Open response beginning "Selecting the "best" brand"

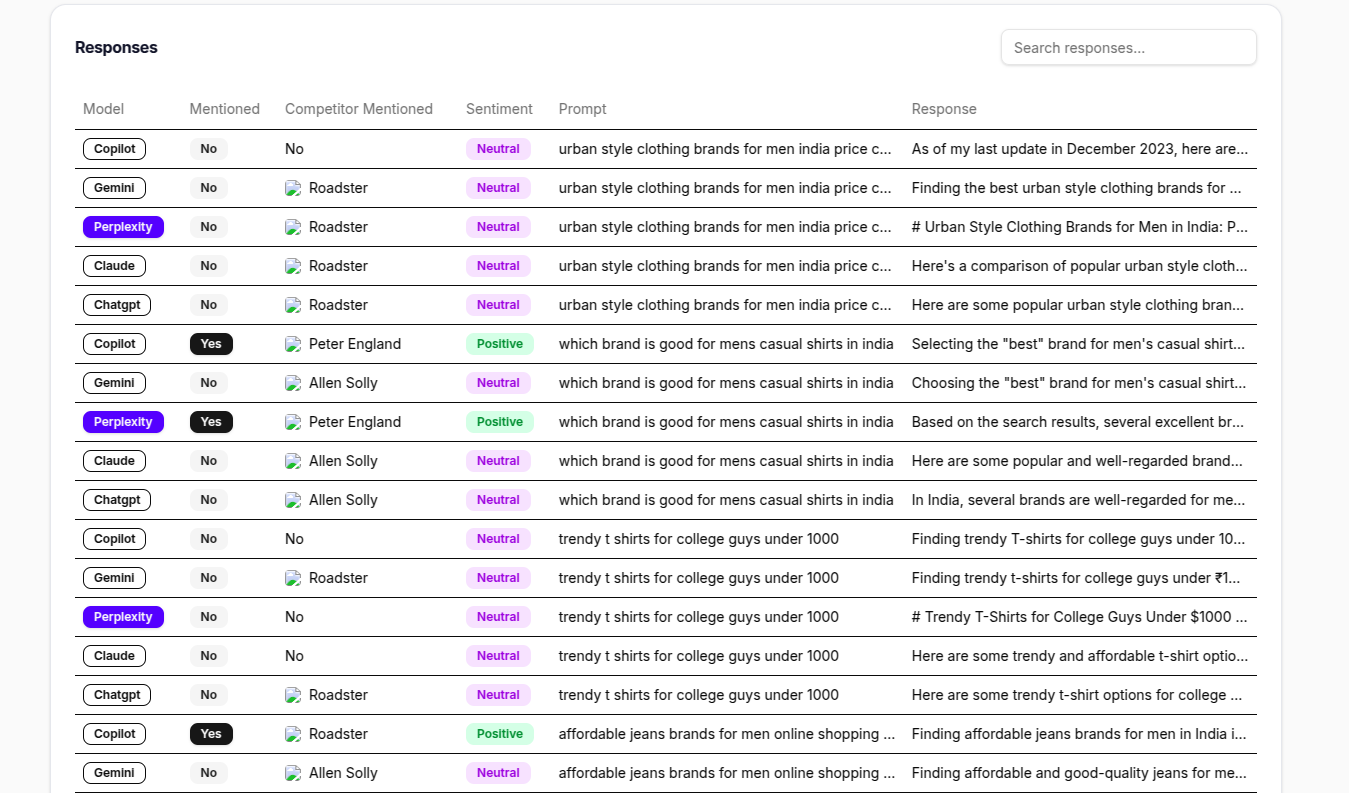pyautogui.click(x=1080, y=344)
